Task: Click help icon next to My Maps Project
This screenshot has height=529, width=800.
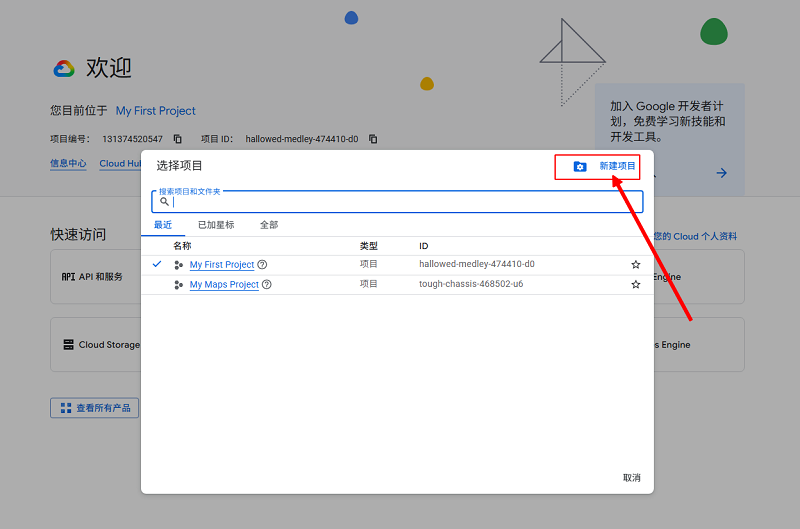Action: coord(267,285)
